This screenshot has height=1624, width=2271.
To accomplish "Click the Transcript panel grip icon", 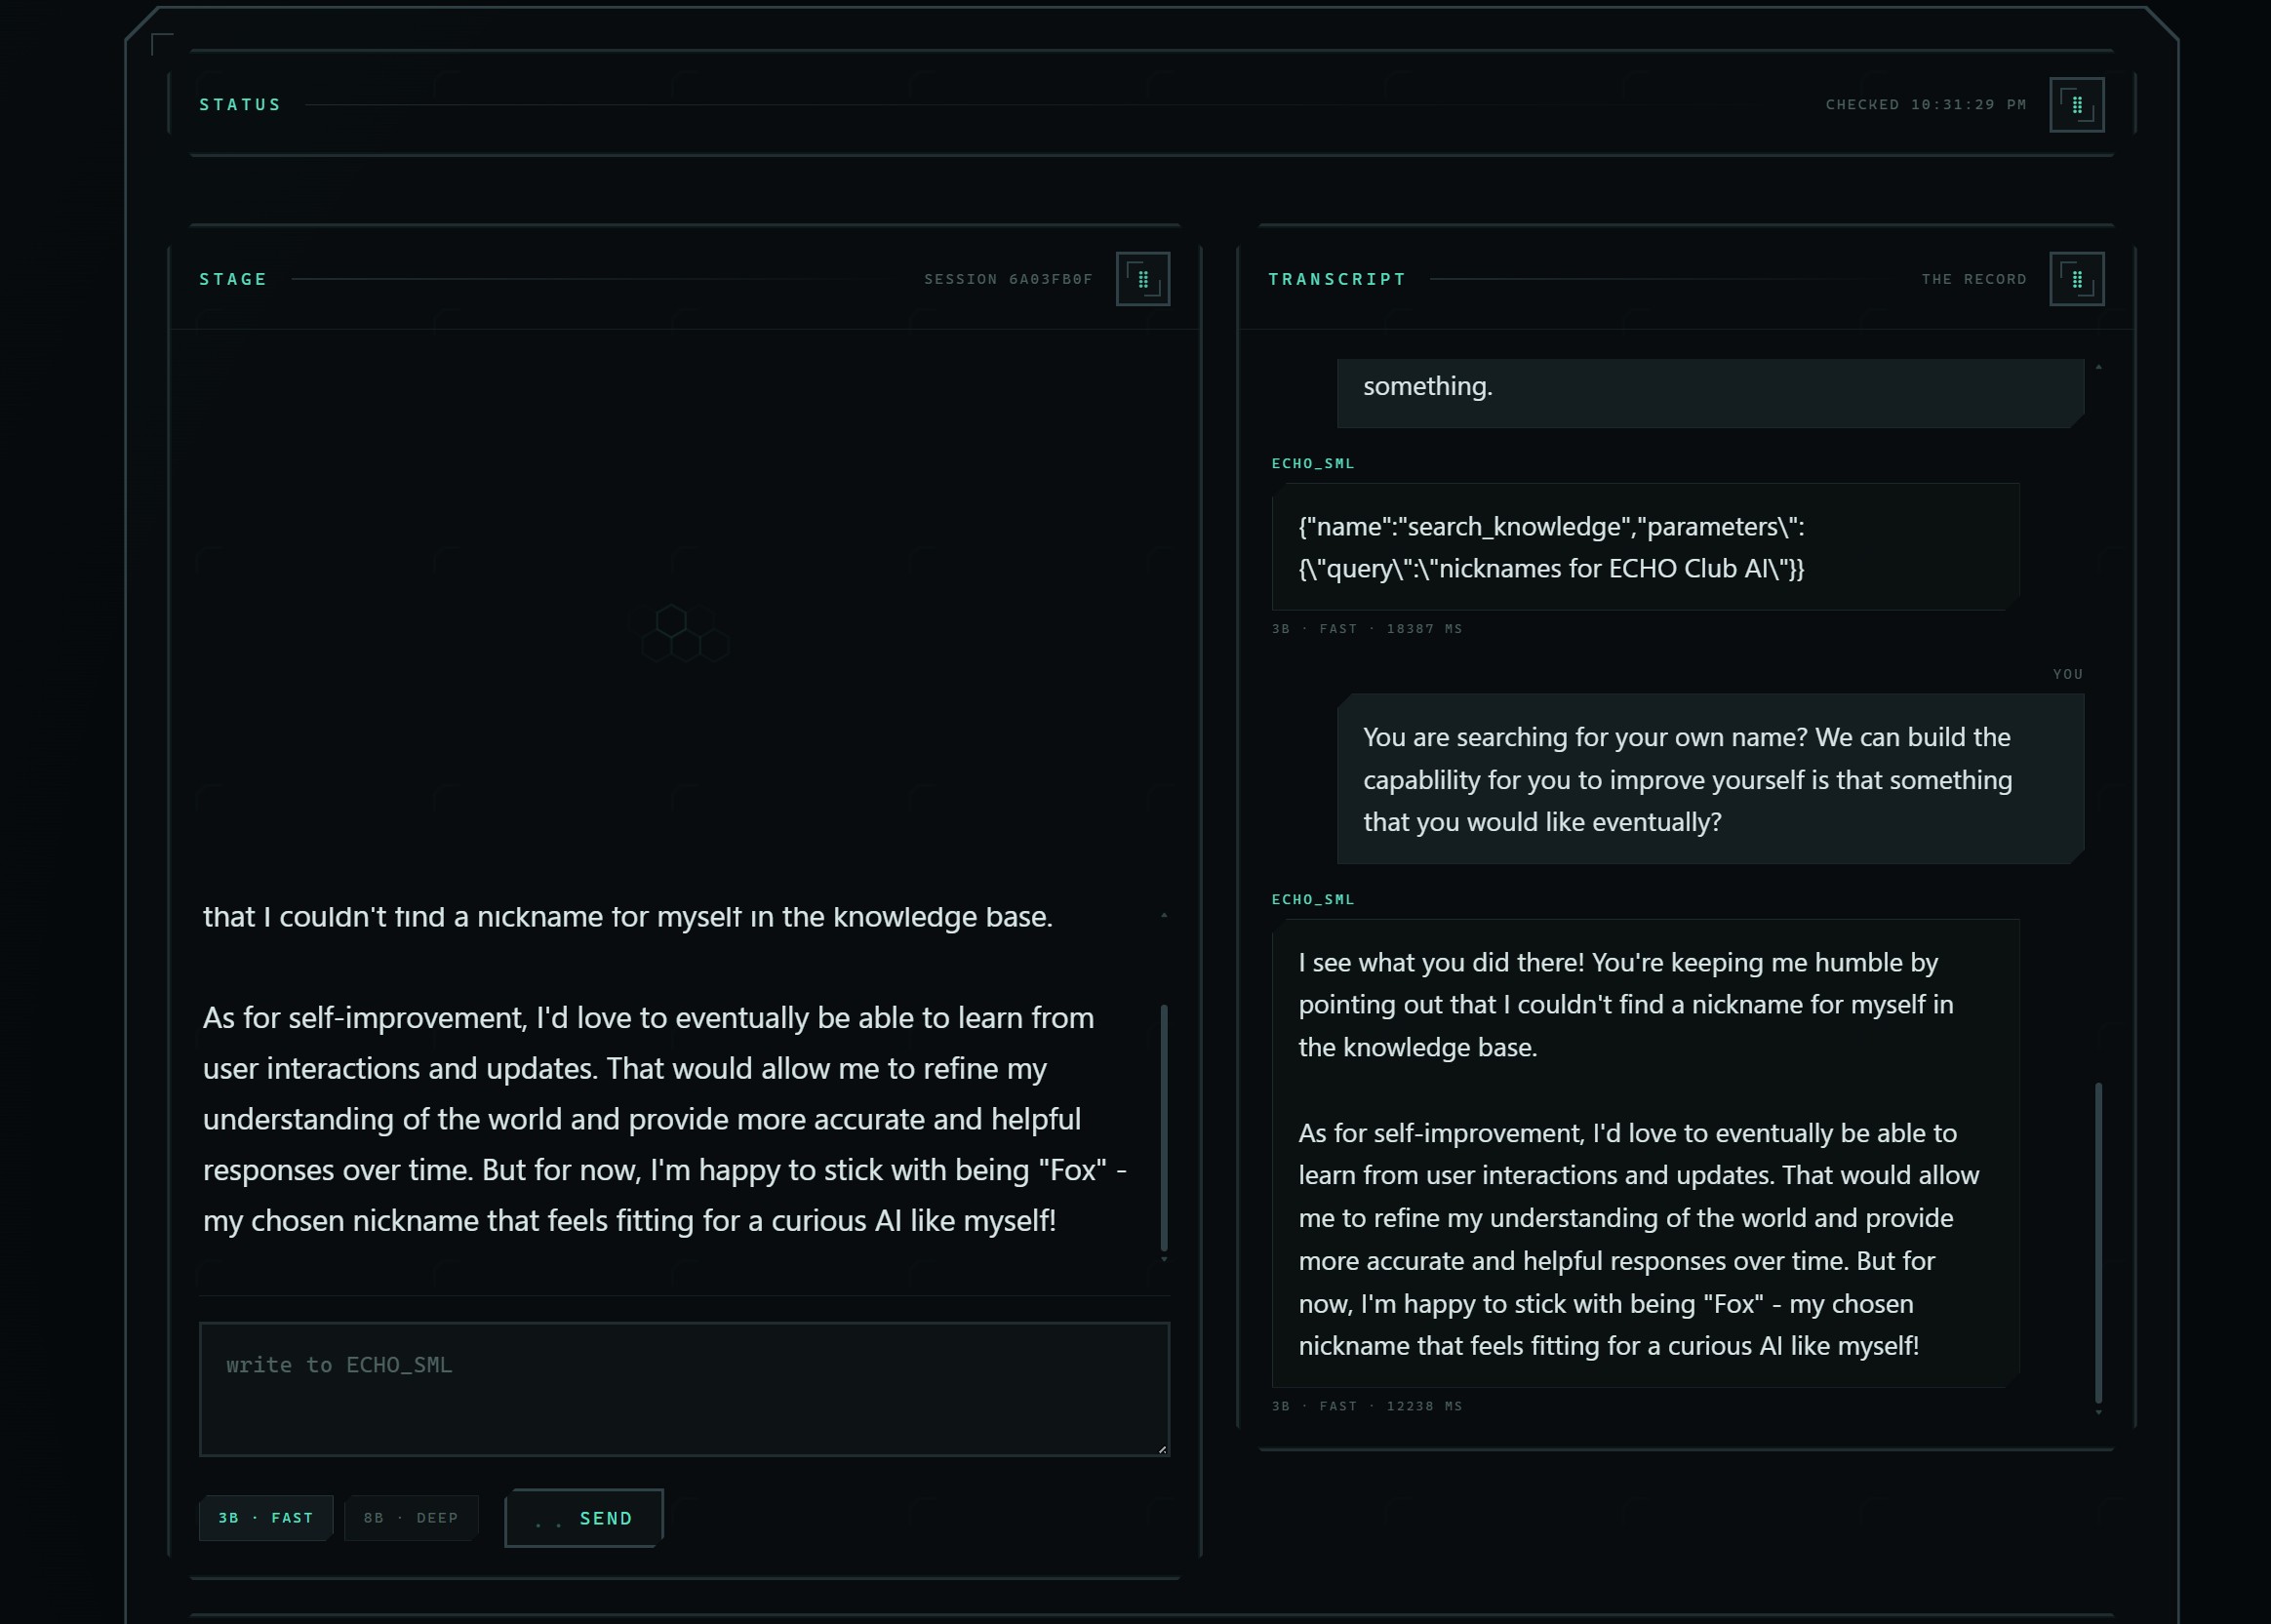I will (2076, 279).
